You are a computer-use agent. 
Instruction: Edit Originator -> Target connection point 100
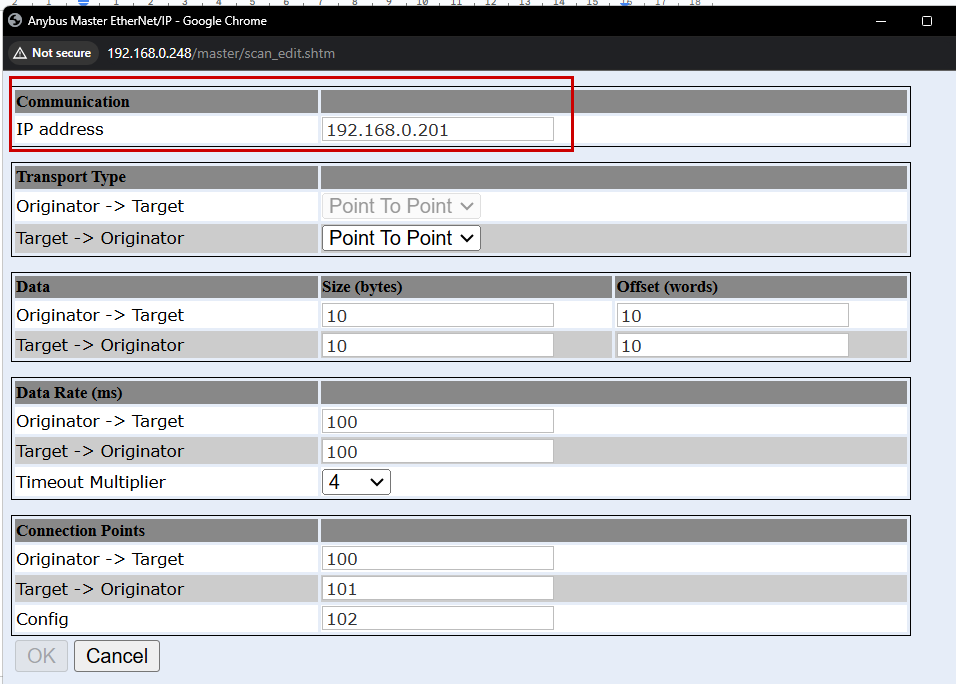(x=437, y=558)
